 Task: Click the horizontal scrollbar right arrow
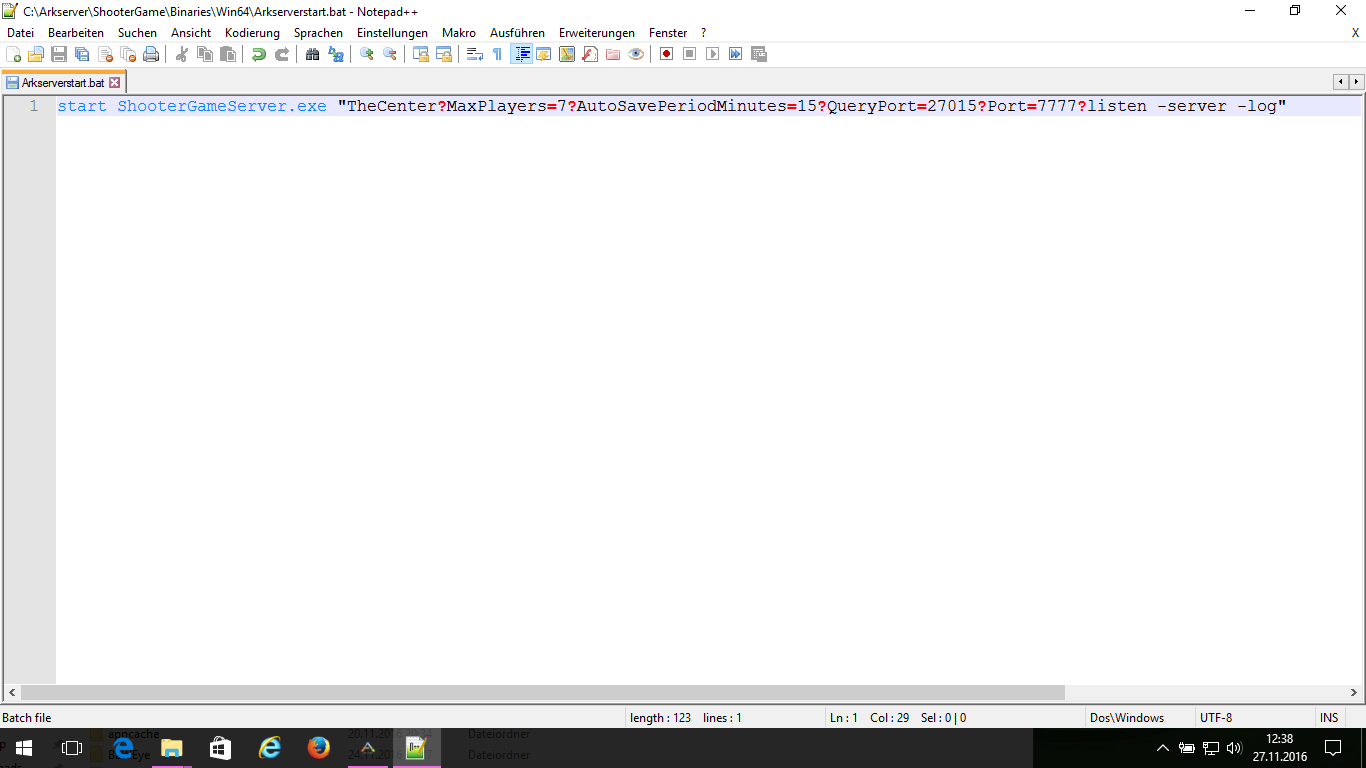point(1356,692)
